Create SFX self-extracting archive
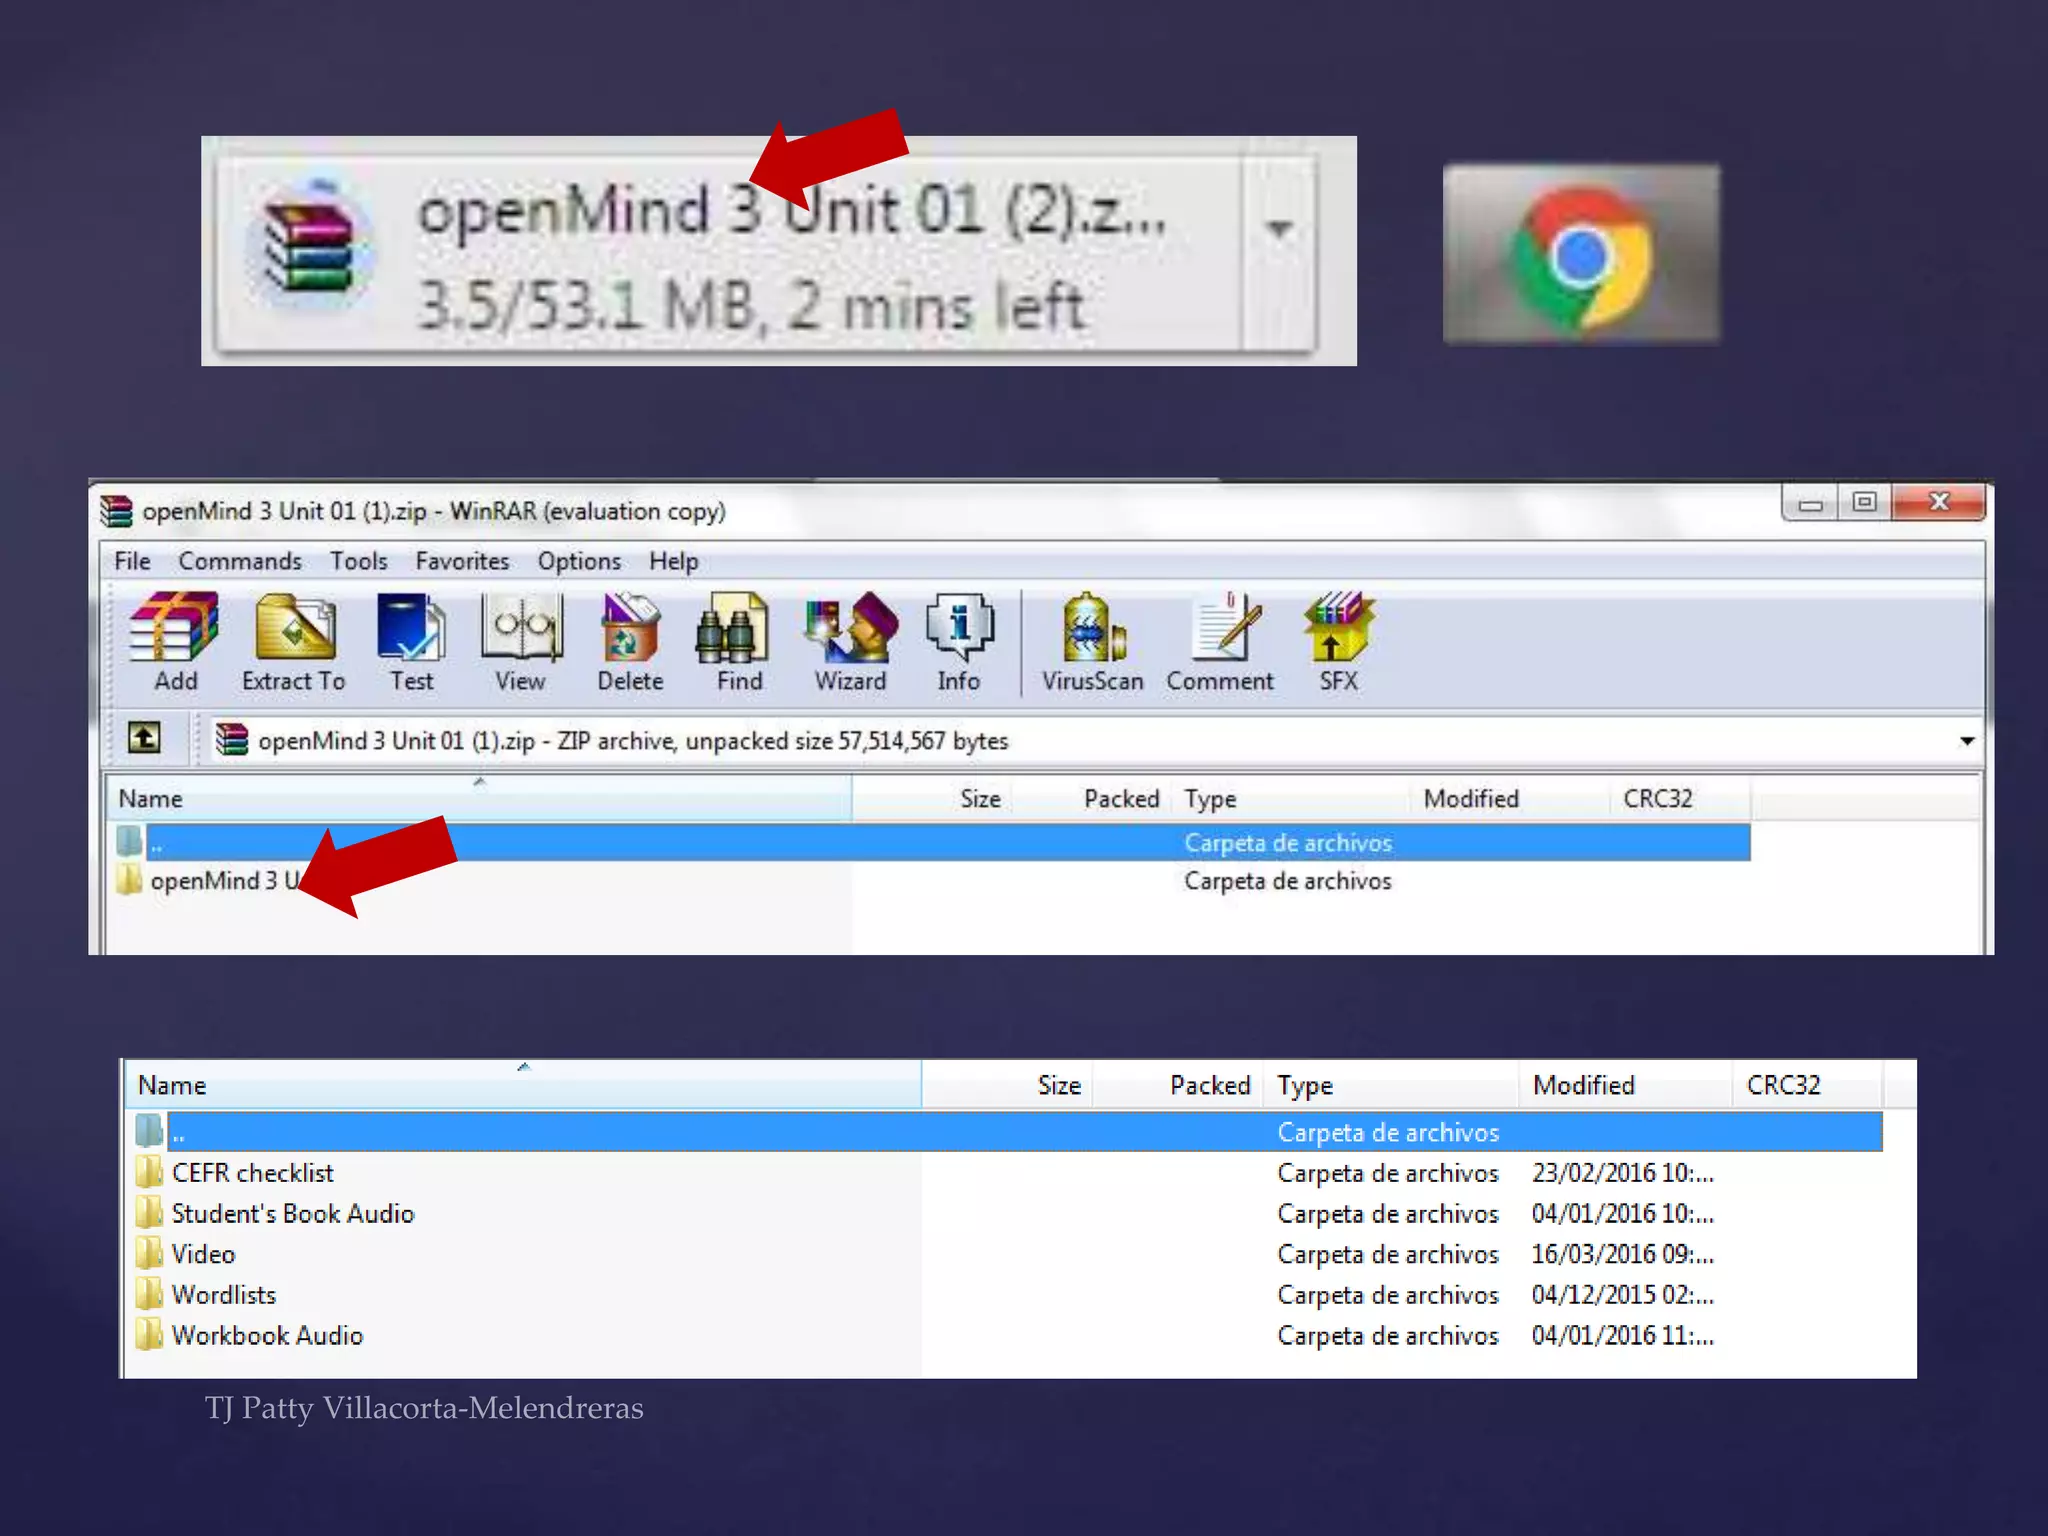This screenshot has width=2048, height=1536. coord(1338,640)
